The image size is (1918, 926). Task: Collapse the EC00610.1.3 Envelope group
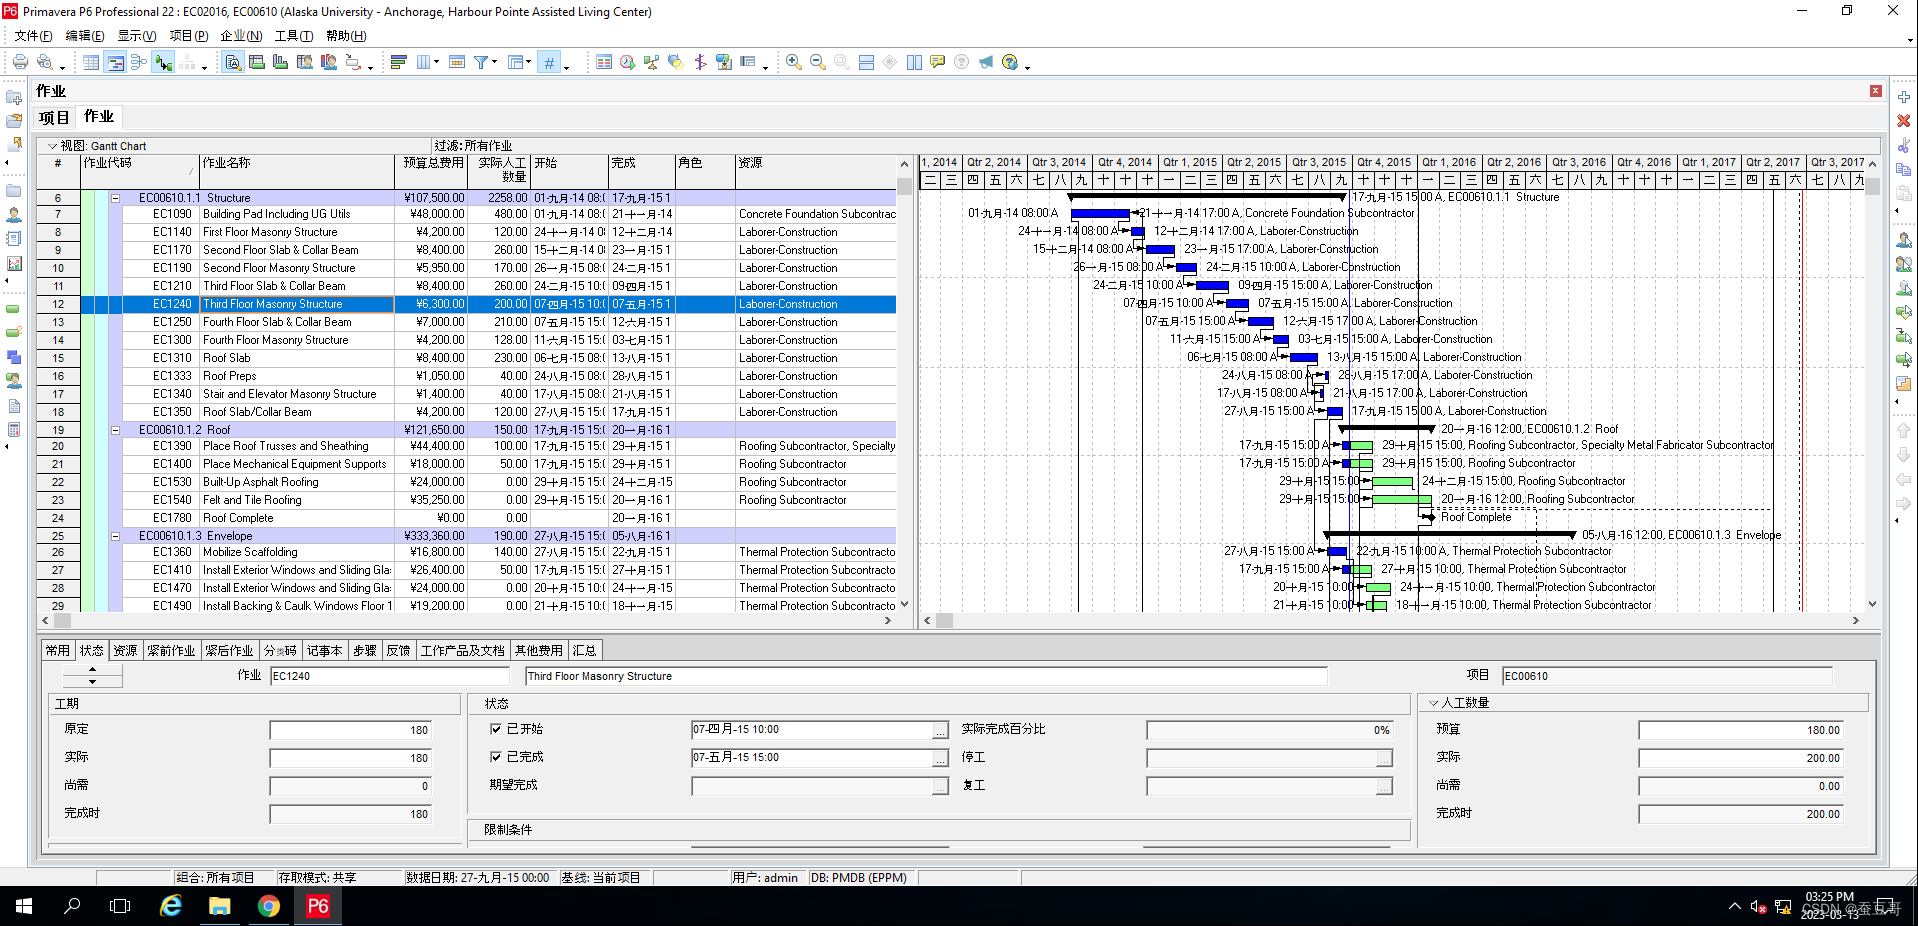point(117,536)
